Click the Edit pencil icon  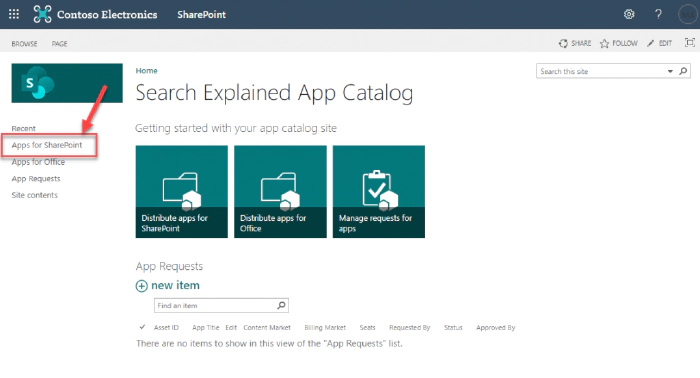click(650, 43)
